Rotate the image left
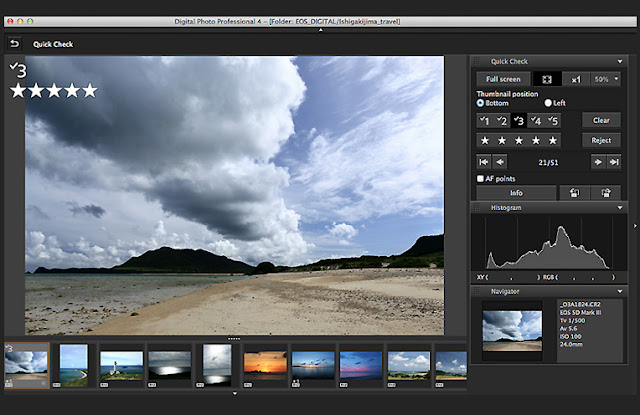Screen dimensions: 640x415 click(x=575, y=193)
